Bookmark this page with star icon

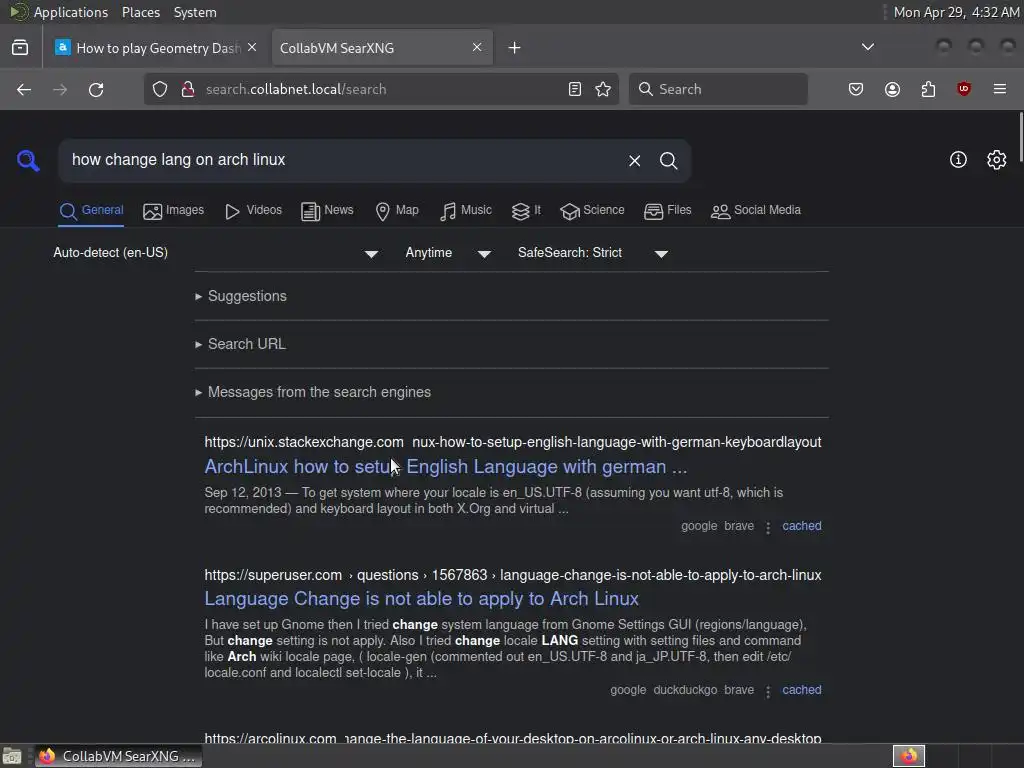coord(603,89)
